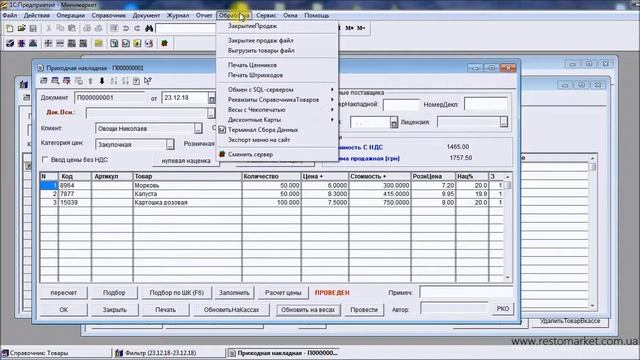Open search with the binoculars icon

click(149, 28)
